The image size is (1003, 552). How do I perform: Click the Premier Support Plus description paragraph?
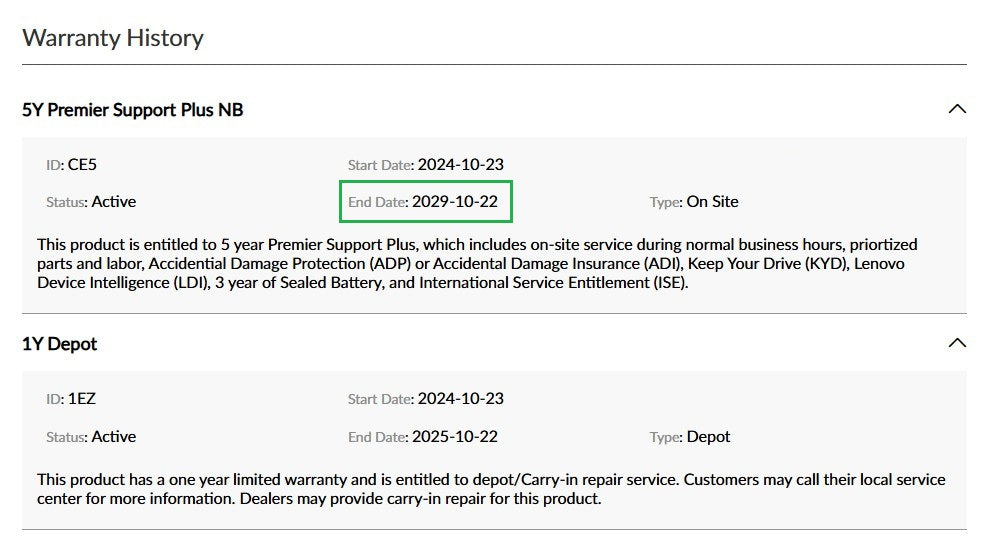[x=477, y=264]
